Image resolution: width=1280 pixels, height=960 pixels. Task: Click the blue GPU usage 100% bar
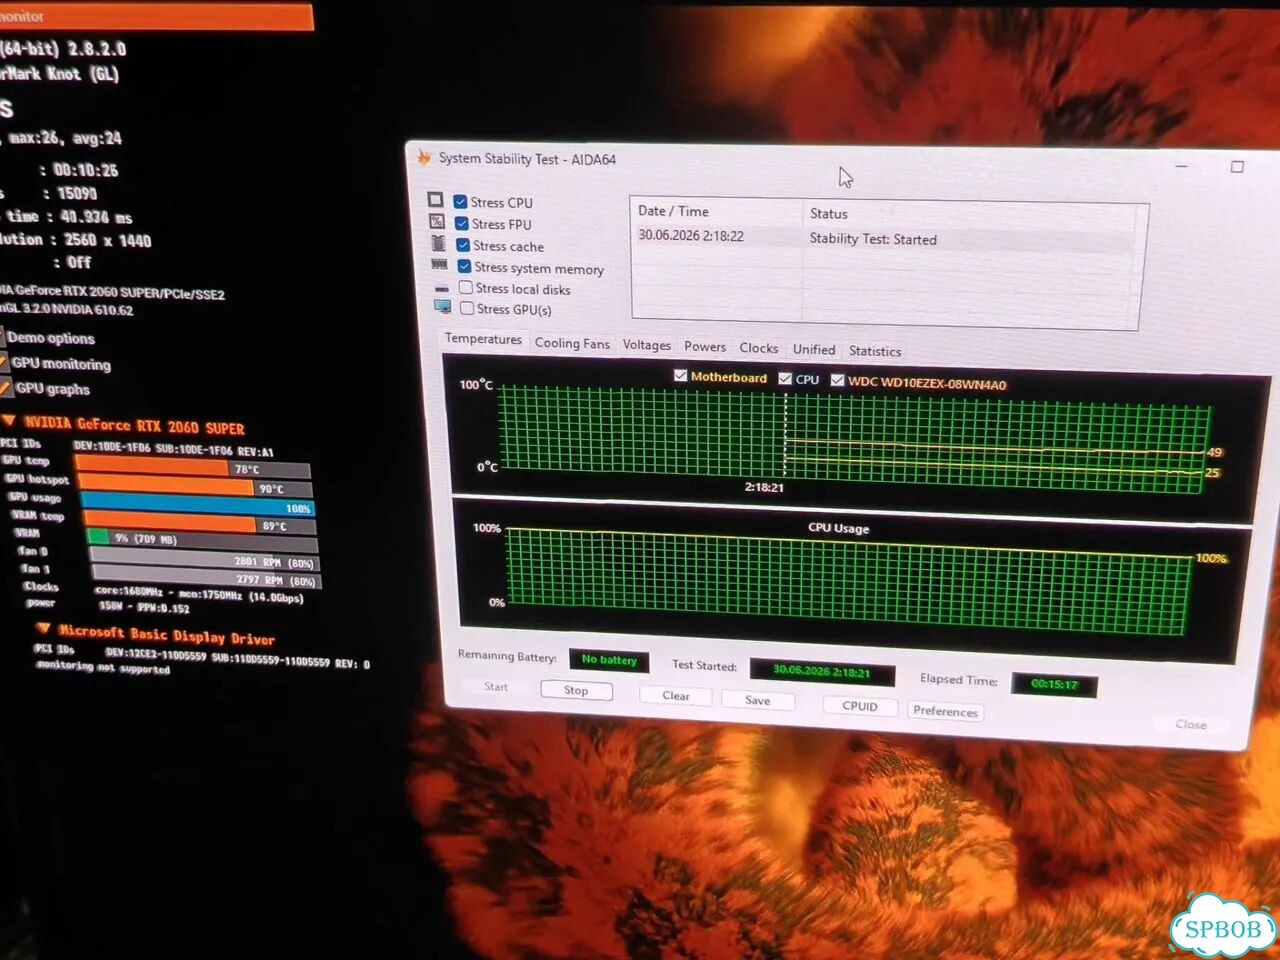pyautogui.click(x=197, y=506)
